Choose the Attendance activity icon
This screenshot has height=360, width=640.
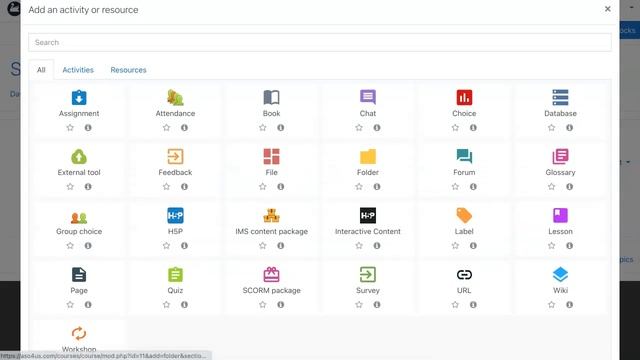click(175, 98)
